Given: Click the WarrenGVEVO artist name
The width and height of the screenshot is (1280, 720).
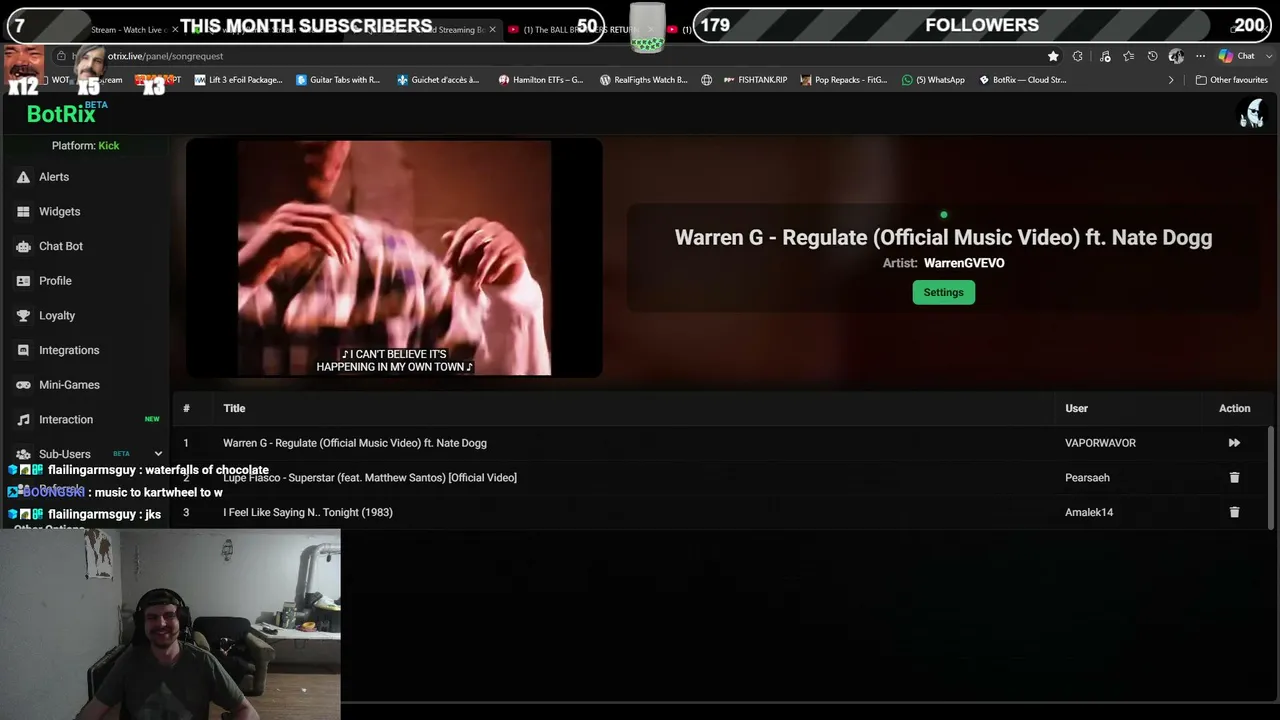Looking at the screenshot, I should (964, 263).
